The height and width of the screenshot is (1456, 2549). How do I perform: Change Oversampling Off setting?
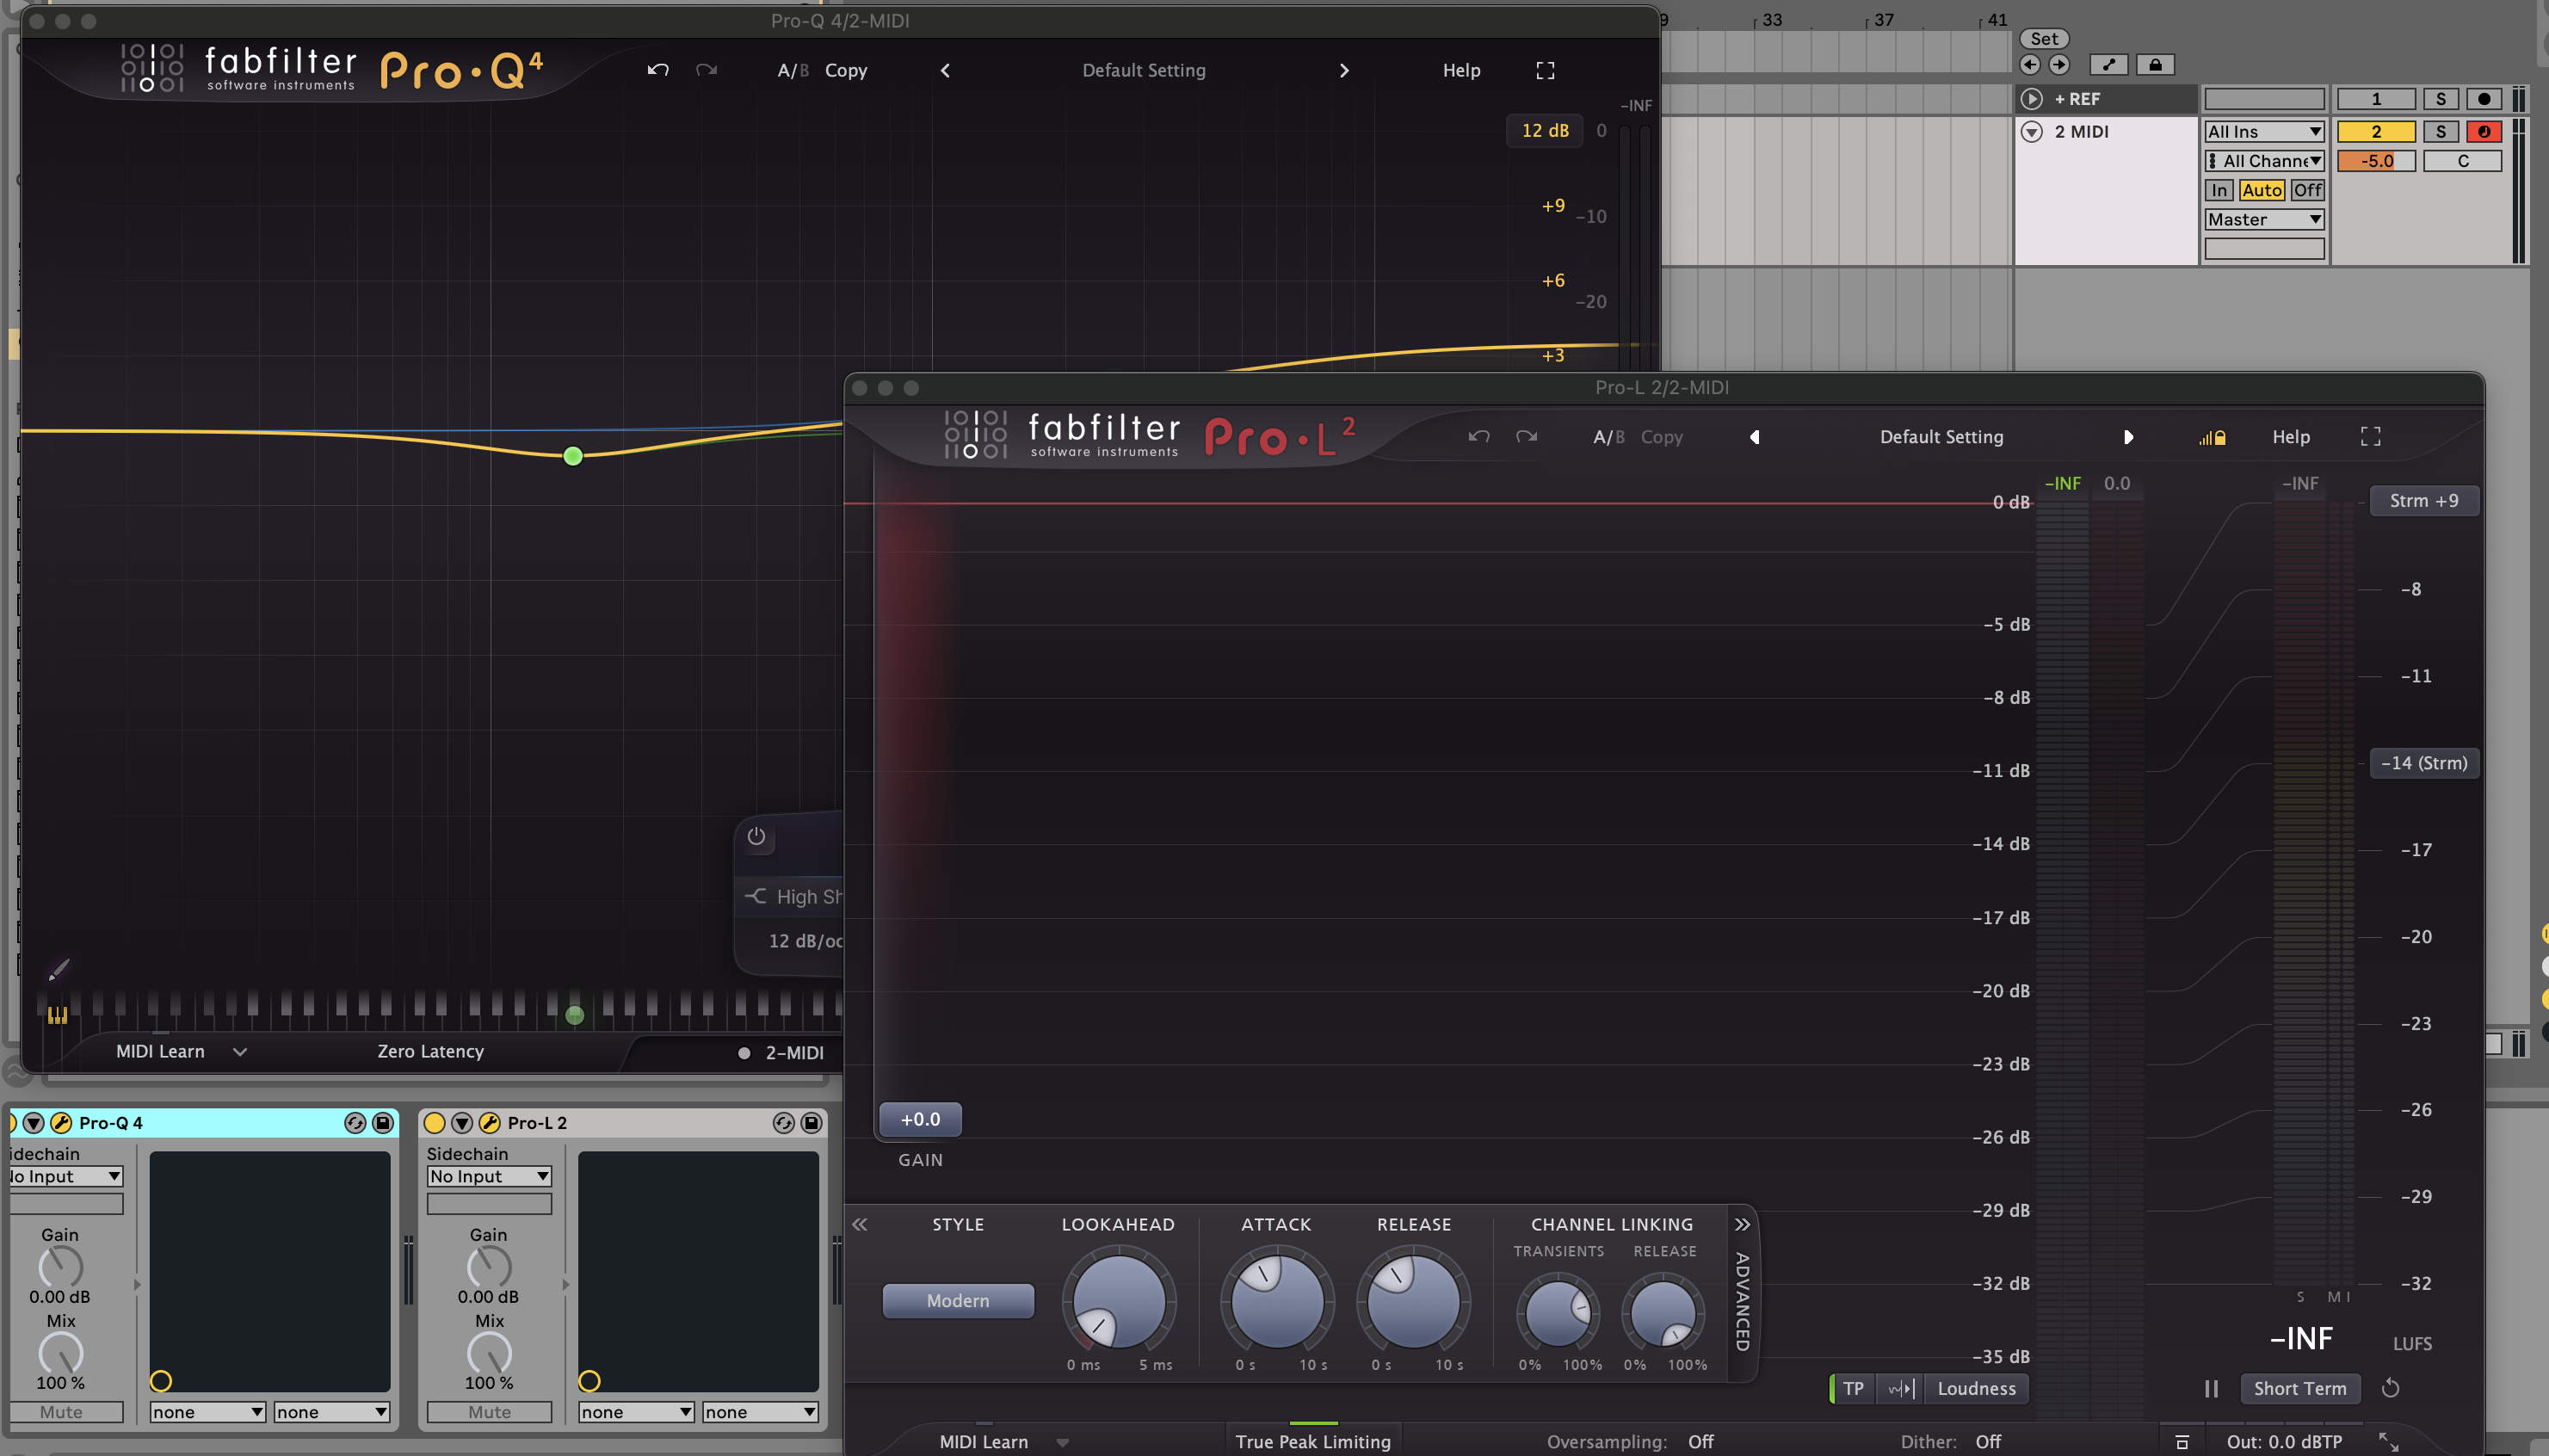pyautogui.click(x=1700, y=1441)
